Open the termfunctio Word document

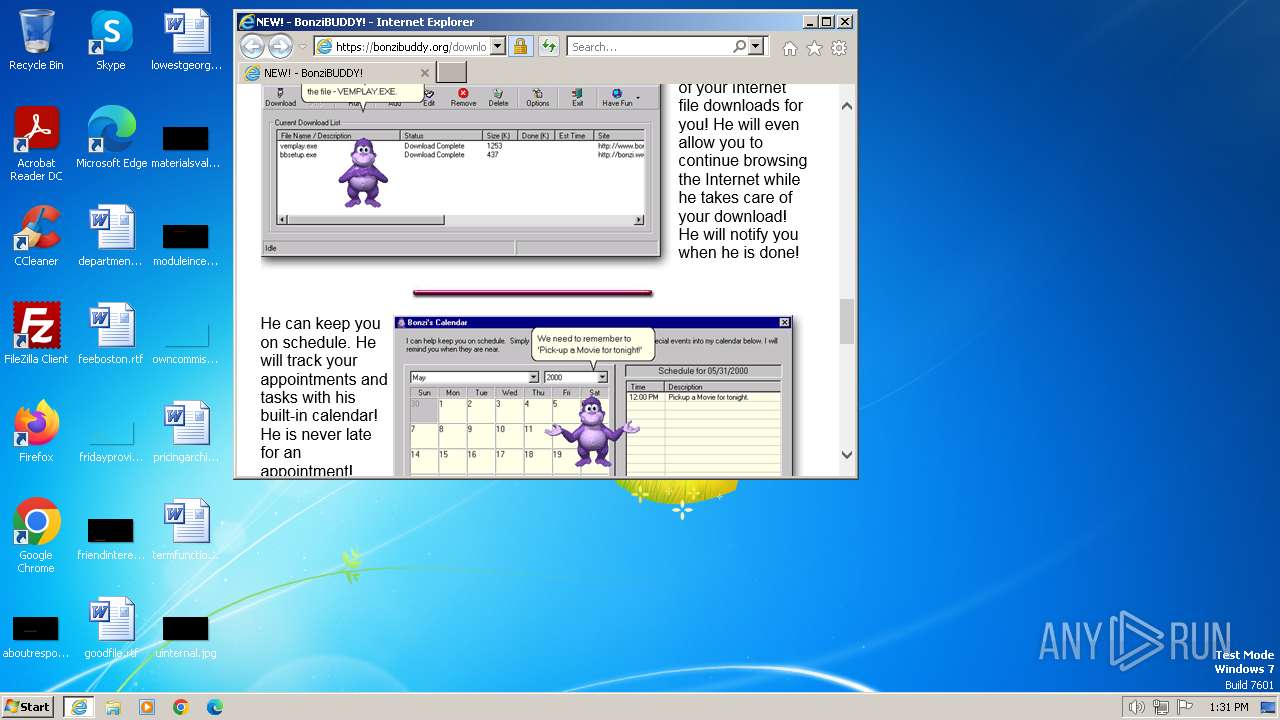tap(186, 529)
